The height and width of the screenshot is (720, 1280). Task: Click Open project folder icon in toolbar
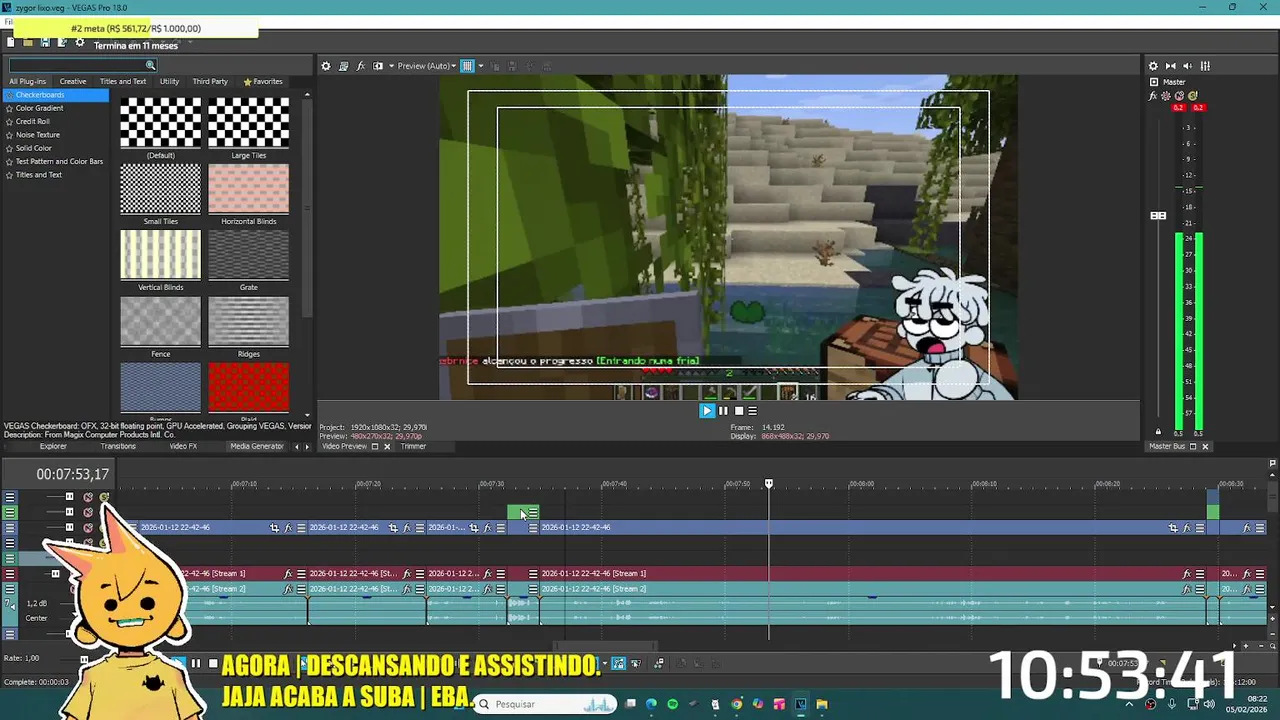point(28,42)
